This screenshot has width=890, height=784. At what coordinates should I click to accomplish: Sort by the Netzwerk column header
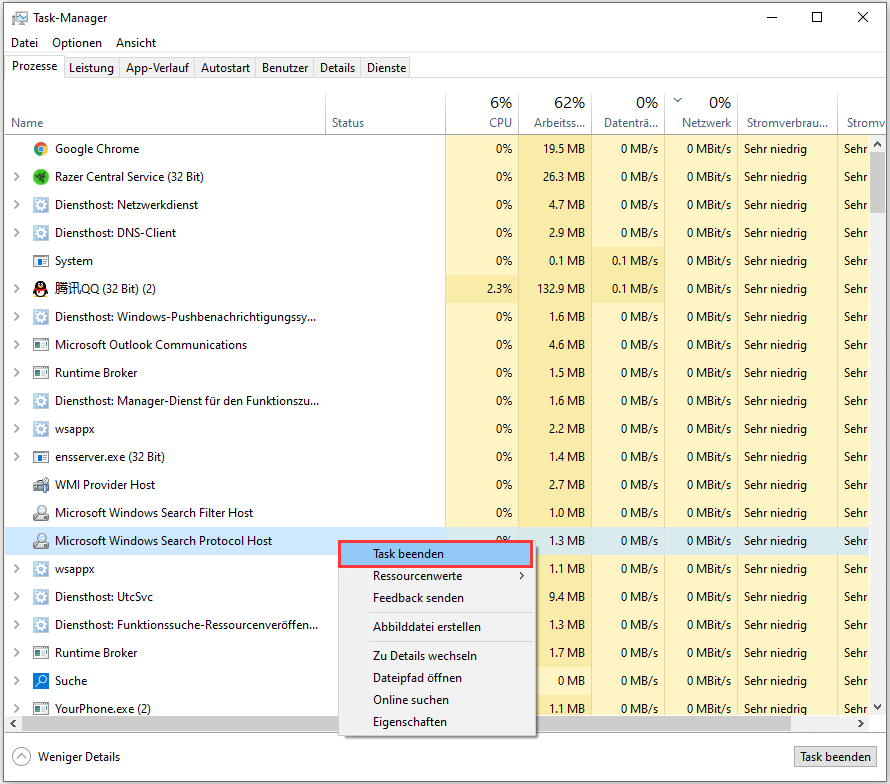[701, 114]
